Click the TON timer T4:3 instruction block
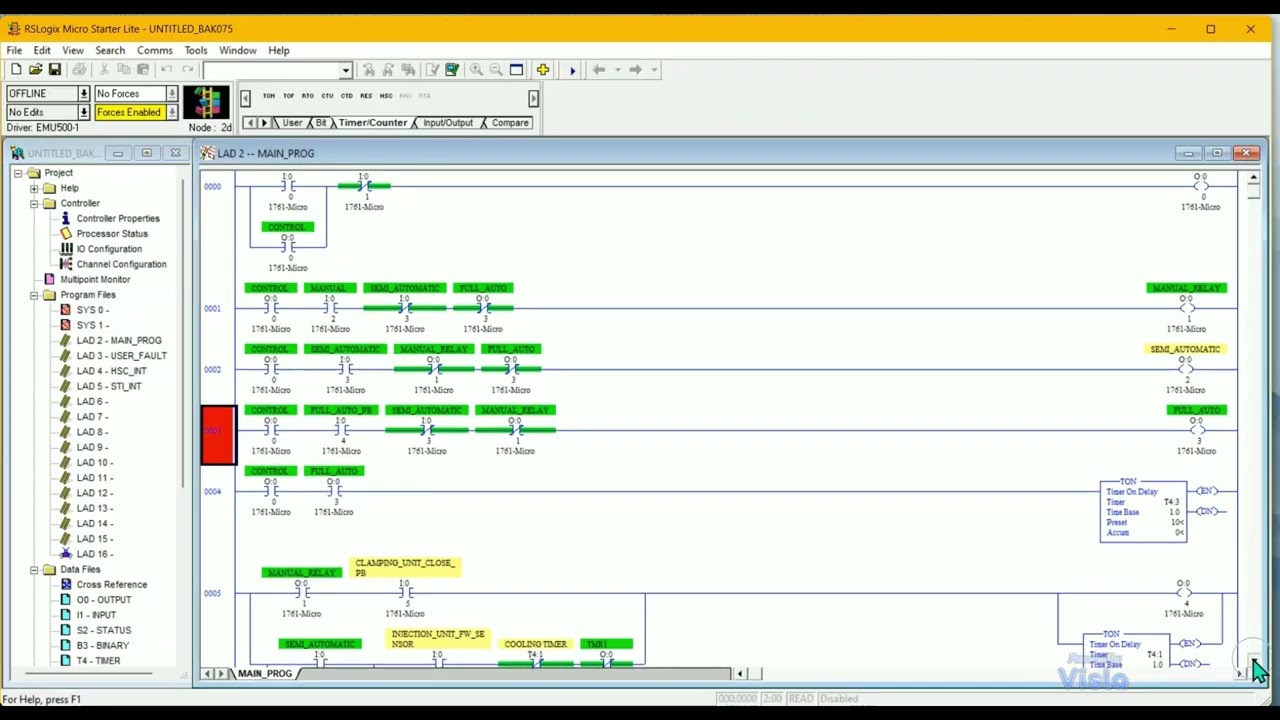The image size is (1280, 720). pyautogui.click(x=1144, y=512)
